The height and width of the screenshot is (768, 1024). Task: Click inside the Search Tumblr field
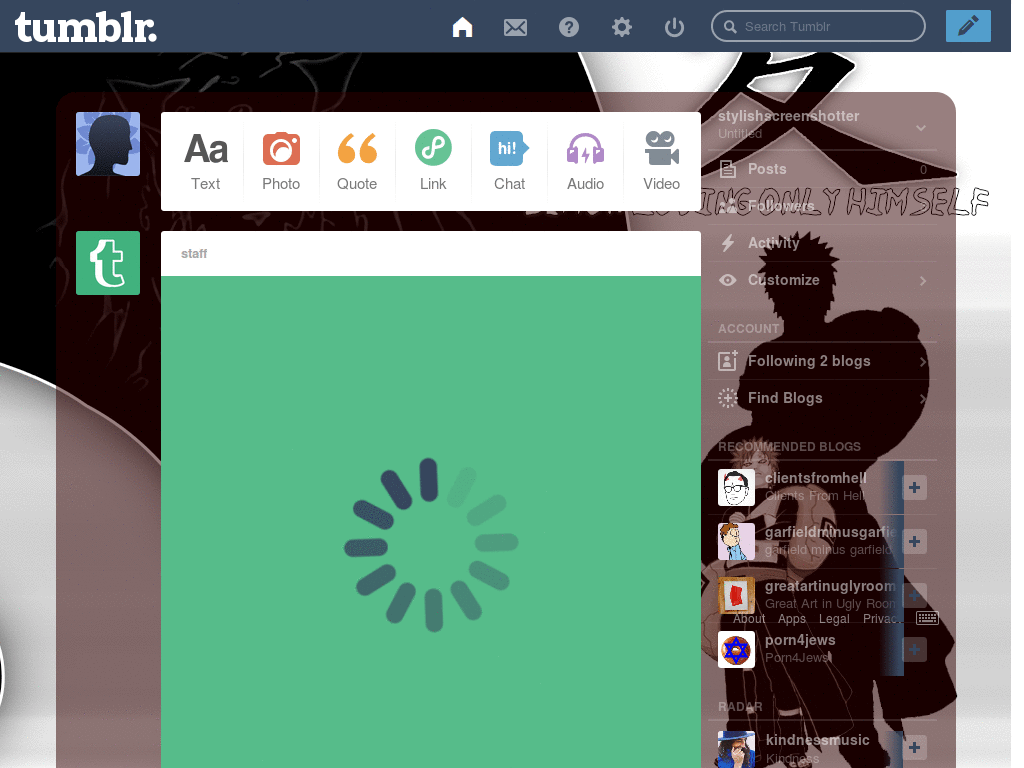pos(818,26)
